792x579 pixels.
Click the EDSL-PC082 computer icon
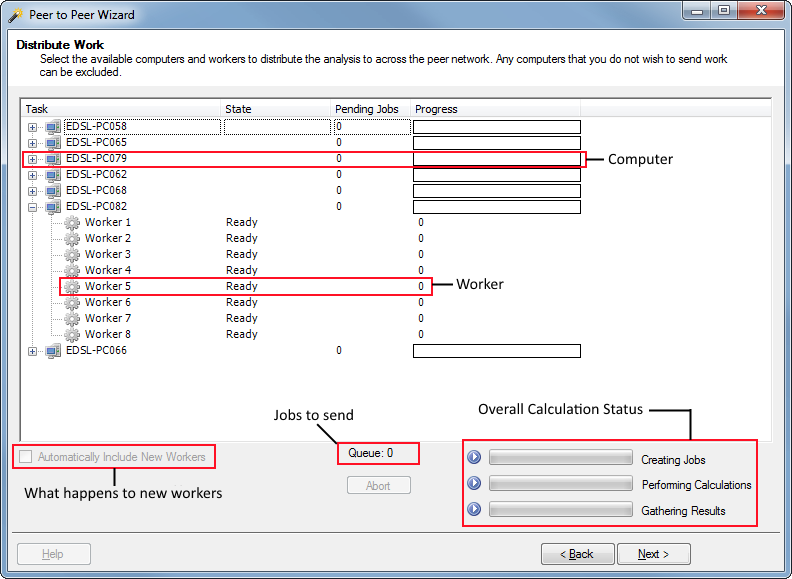click(x=53, y=207)
